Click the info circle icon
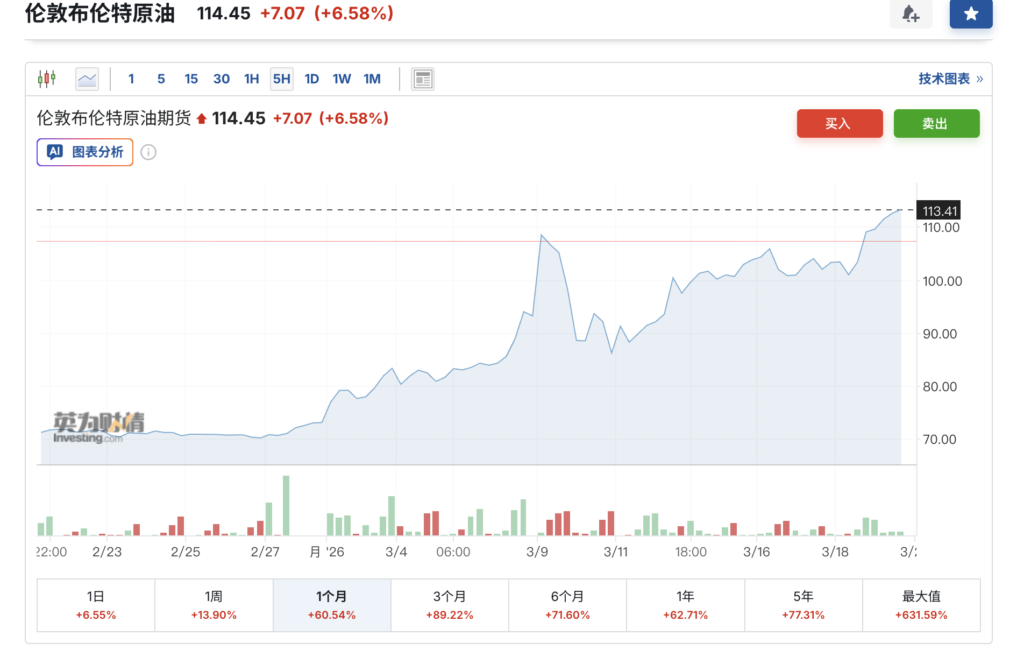The image size is (1024, 650). pyautogui.click(x=148, y=152)
